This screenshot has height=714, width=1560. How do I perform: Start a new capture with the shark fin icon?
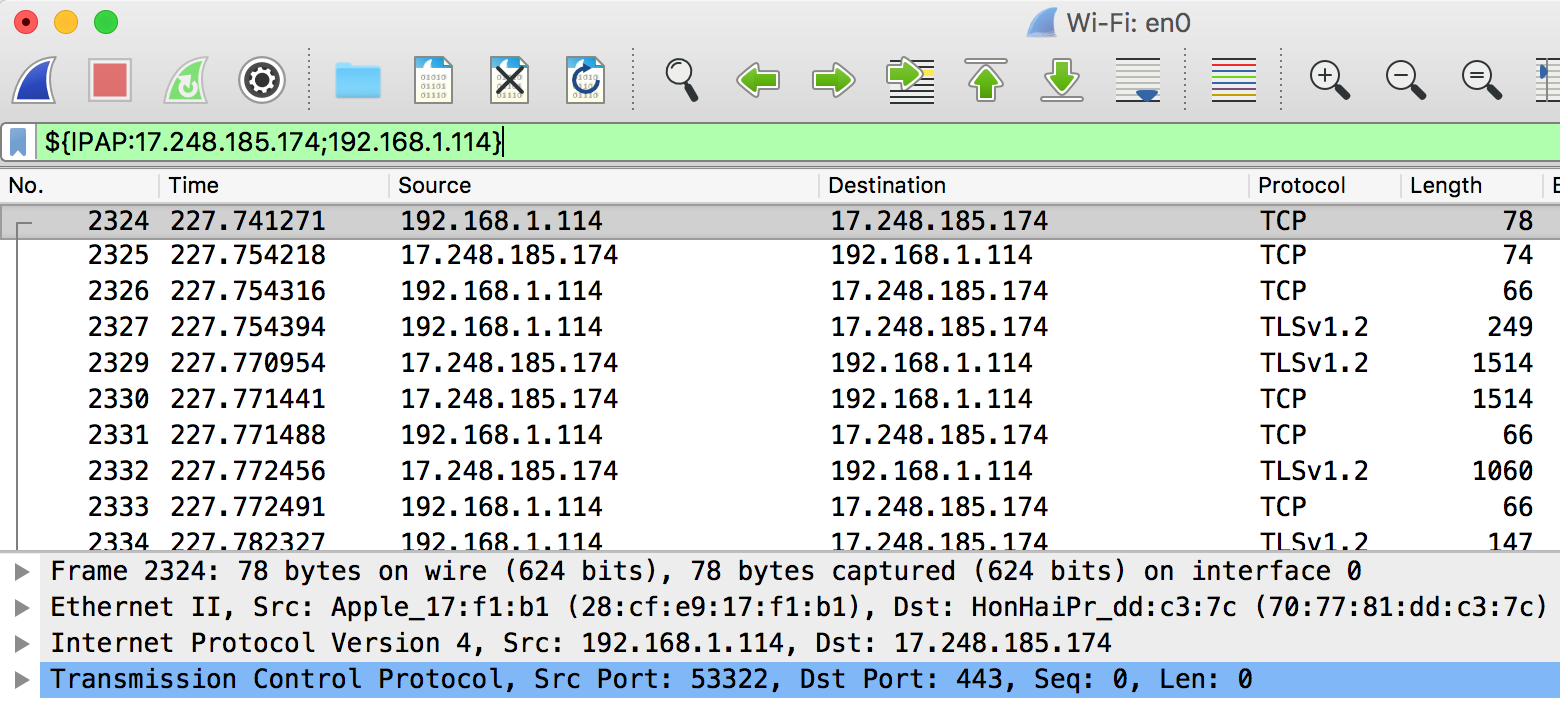(34, 80)
